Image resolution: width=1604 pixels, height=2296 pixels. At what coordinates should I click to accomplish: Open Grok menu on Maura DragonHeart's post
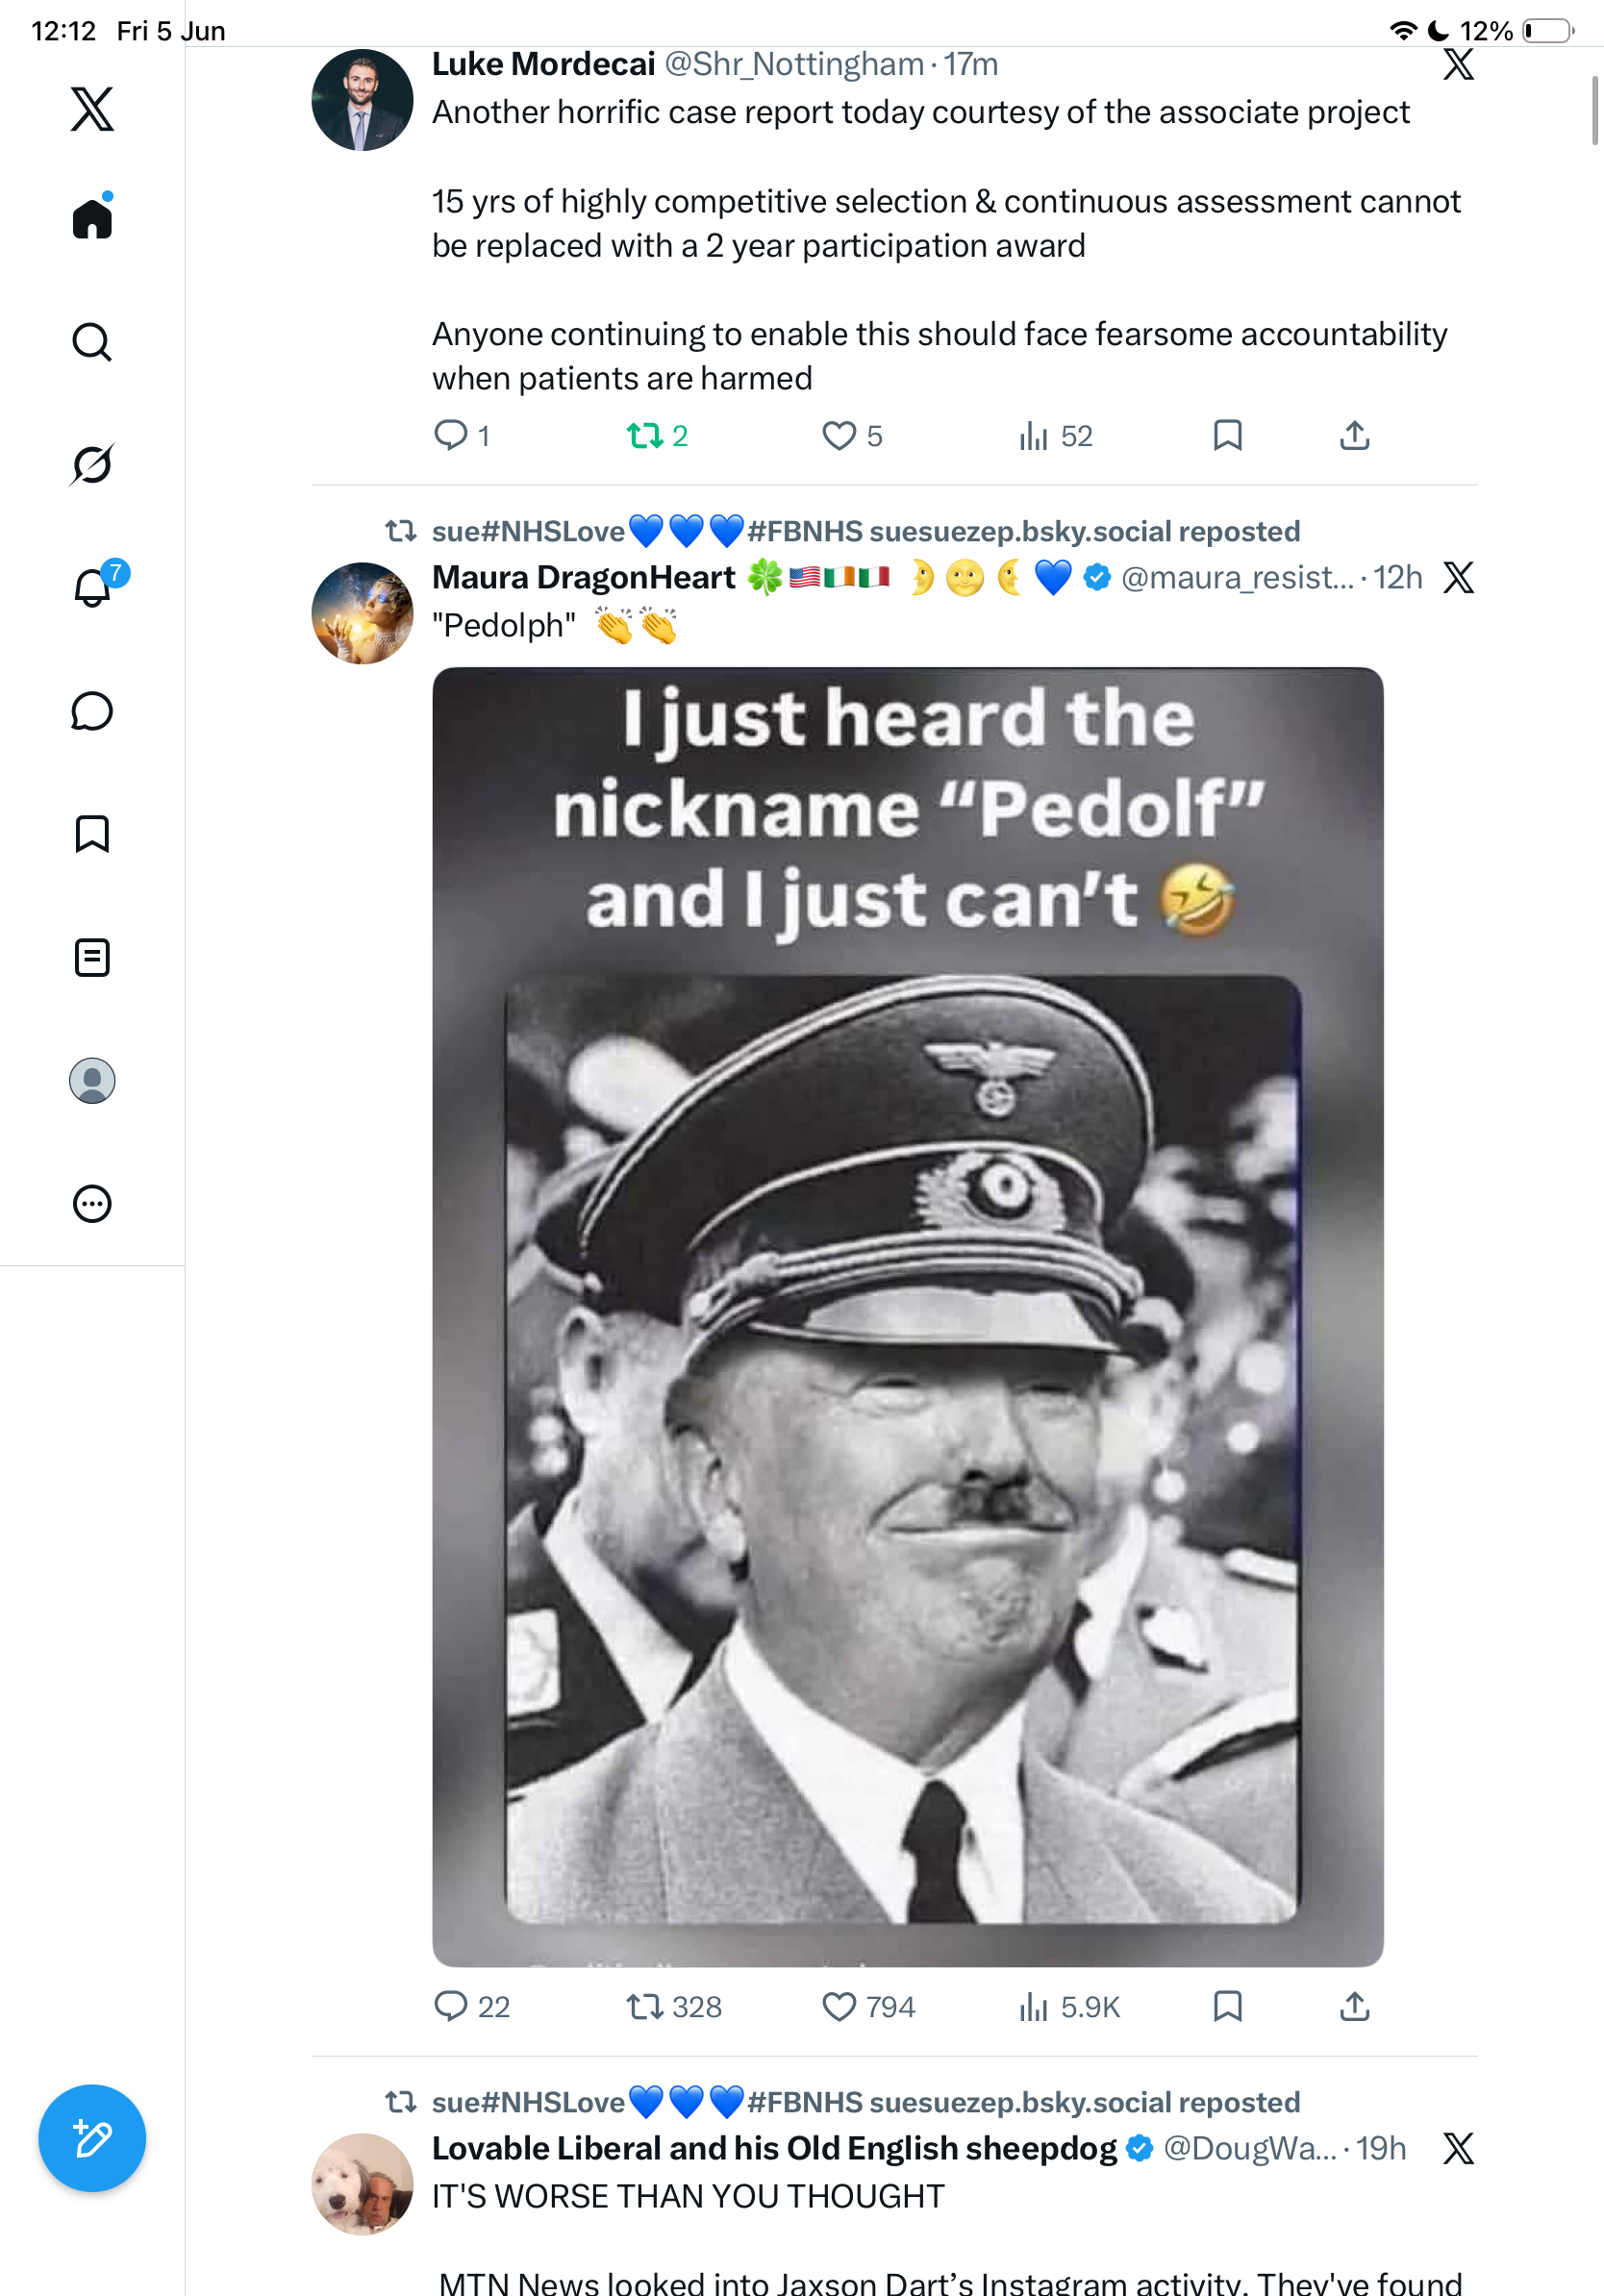[1458, 577]
